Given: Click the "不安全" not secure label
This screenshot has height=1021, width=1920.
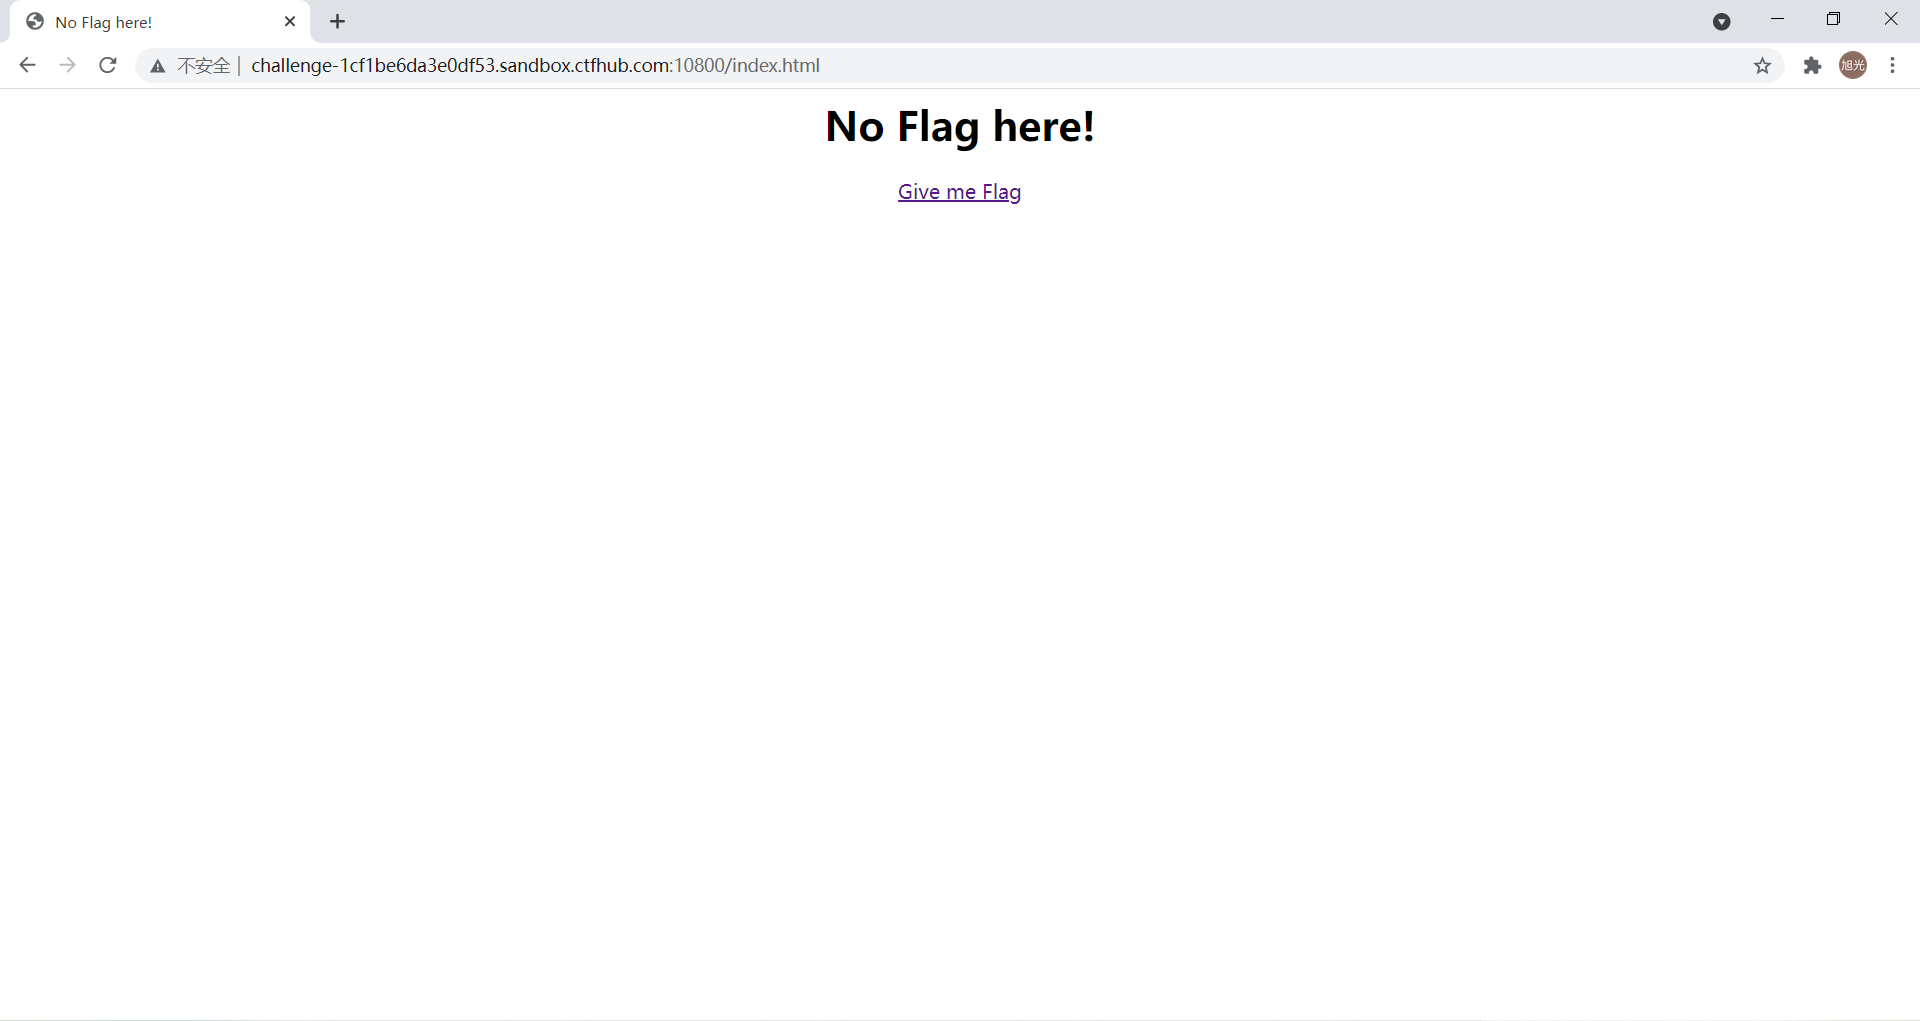Looking at the screenshot, I should point(203,66).
